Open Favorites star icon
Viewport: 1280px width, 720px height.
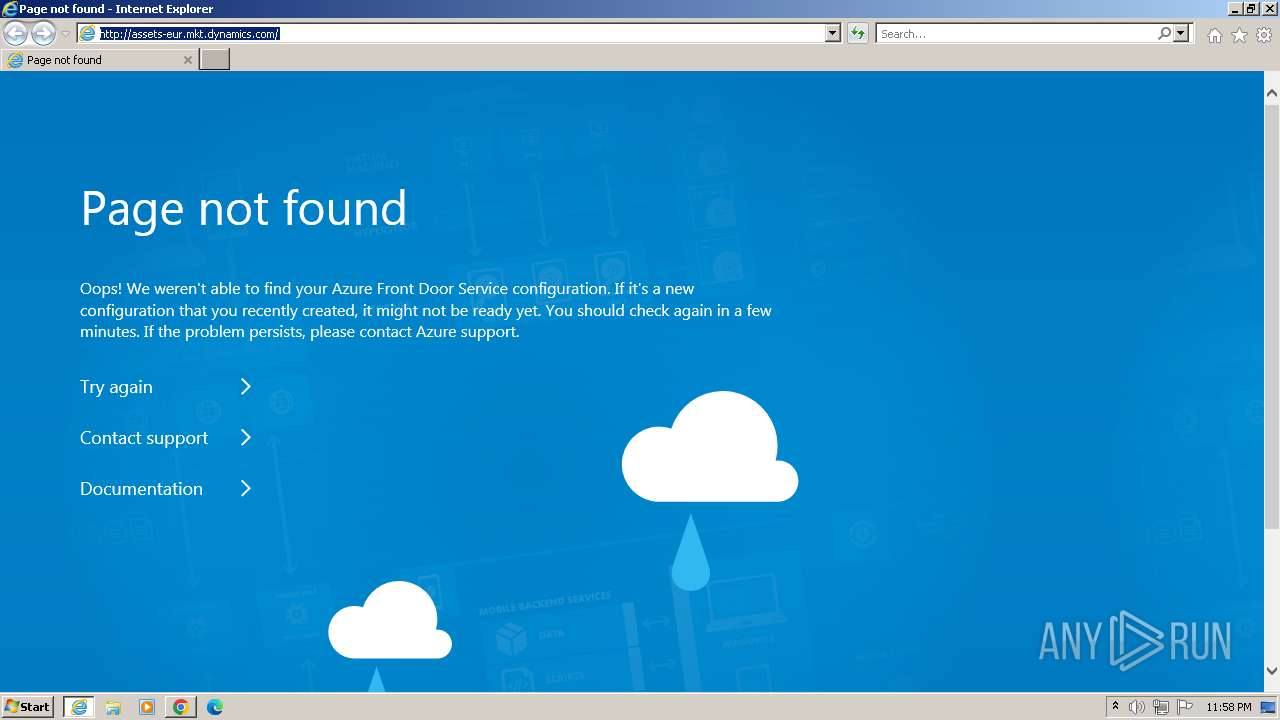pyautogui.click(x=1239, y=35)
